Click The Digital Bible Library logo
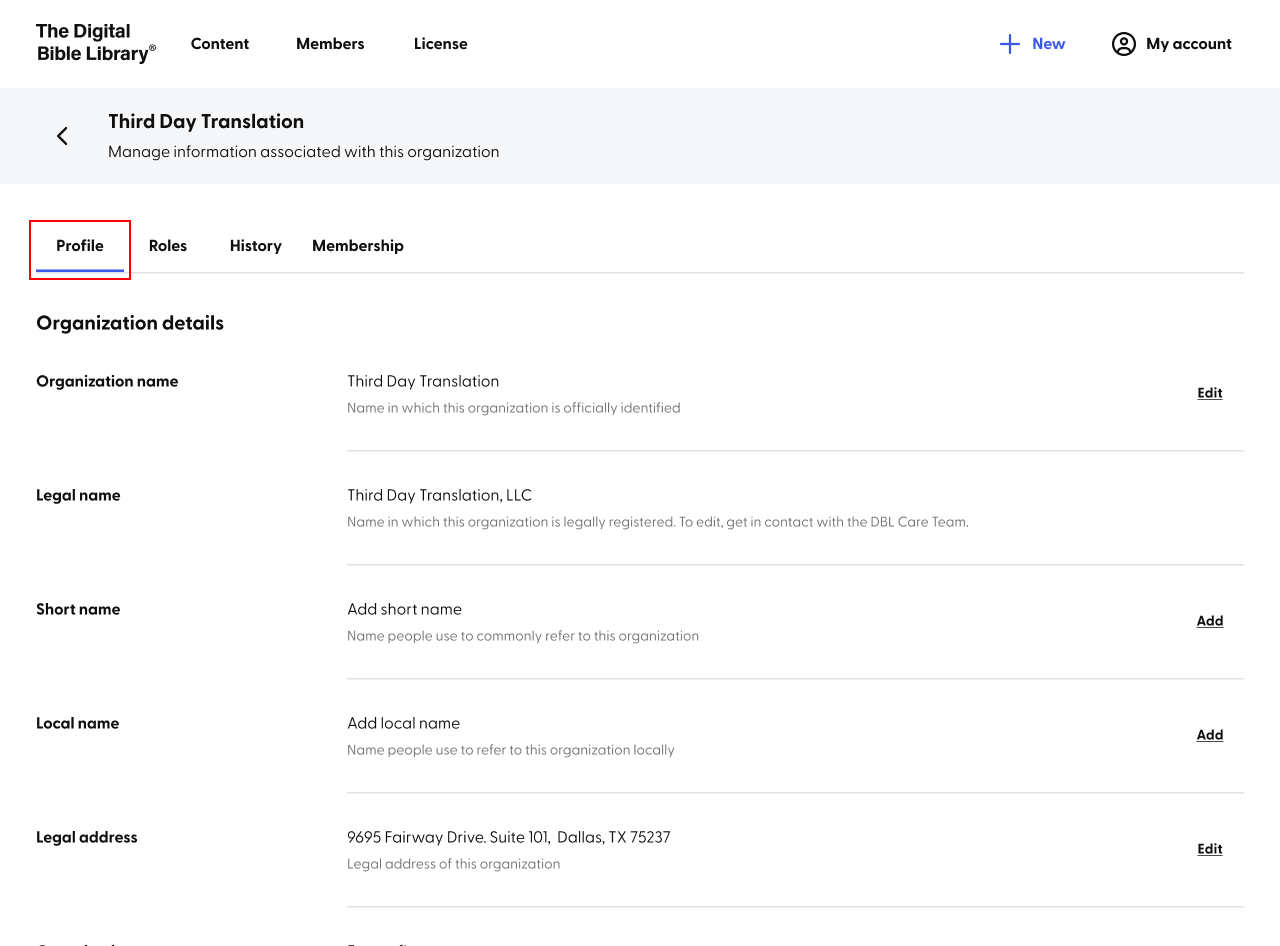 click(96, 44)
